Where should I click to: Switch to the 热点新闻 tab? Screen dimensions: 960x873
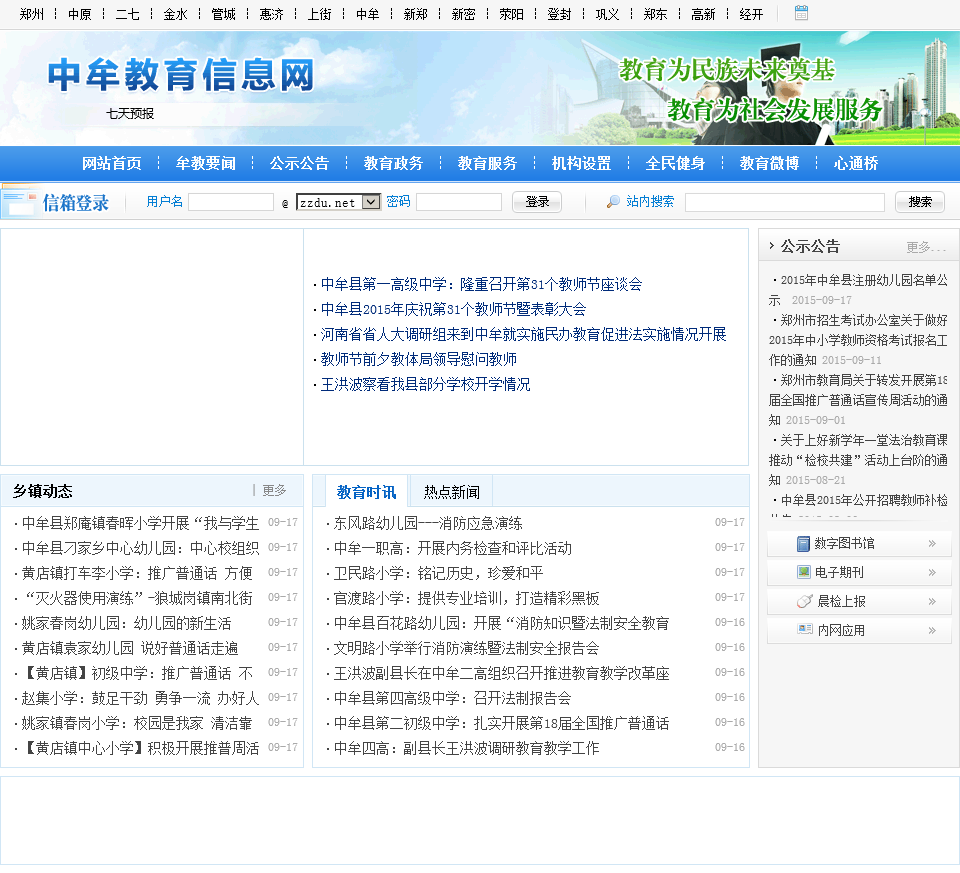tap(451, 492)
